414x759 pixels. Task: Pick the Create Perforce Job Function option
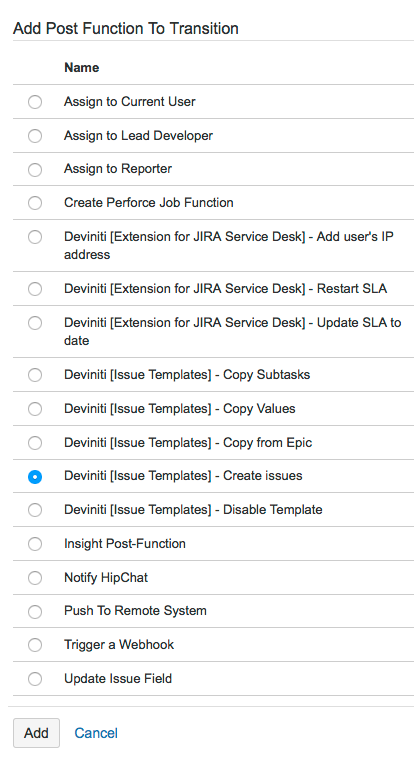[35, 203]
